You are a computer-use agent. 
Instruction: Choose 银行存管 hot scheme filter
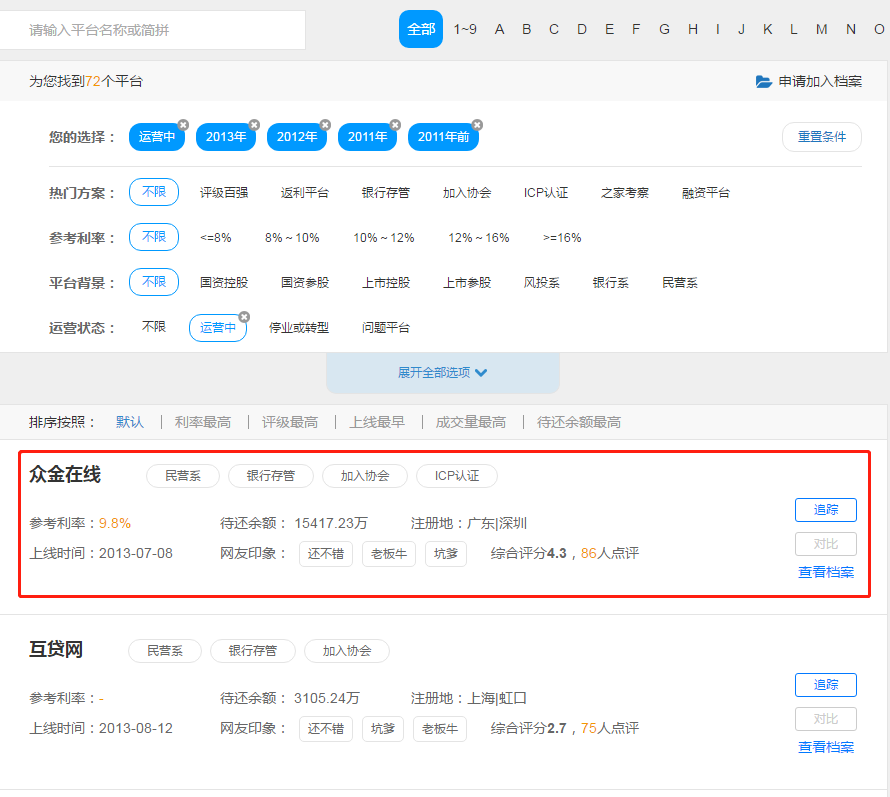385,193
